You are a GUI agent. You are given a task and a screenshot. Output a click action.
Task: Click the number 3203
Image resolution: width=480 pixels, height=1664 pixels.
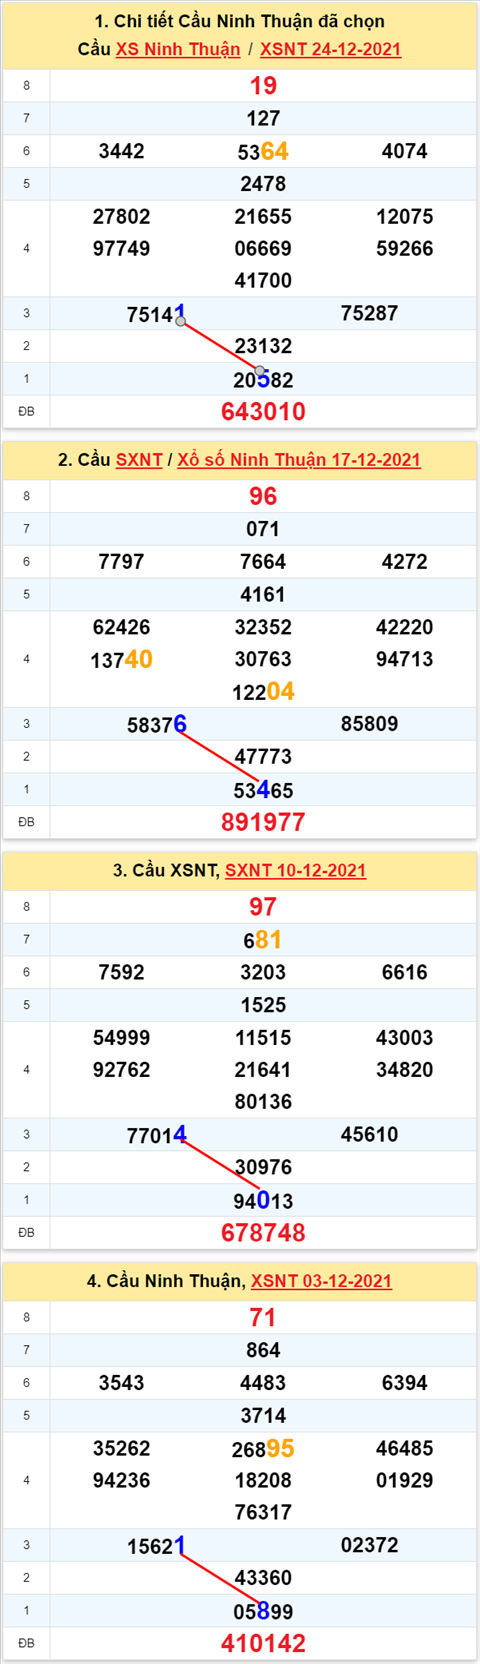(263, 973)
